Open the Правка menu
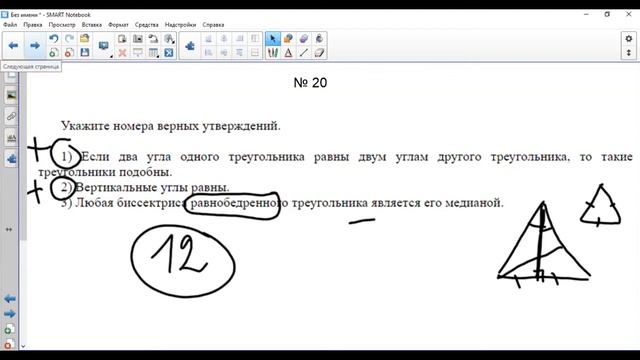The width and height of the screenshot is (640, 360). tap(33, 25)
